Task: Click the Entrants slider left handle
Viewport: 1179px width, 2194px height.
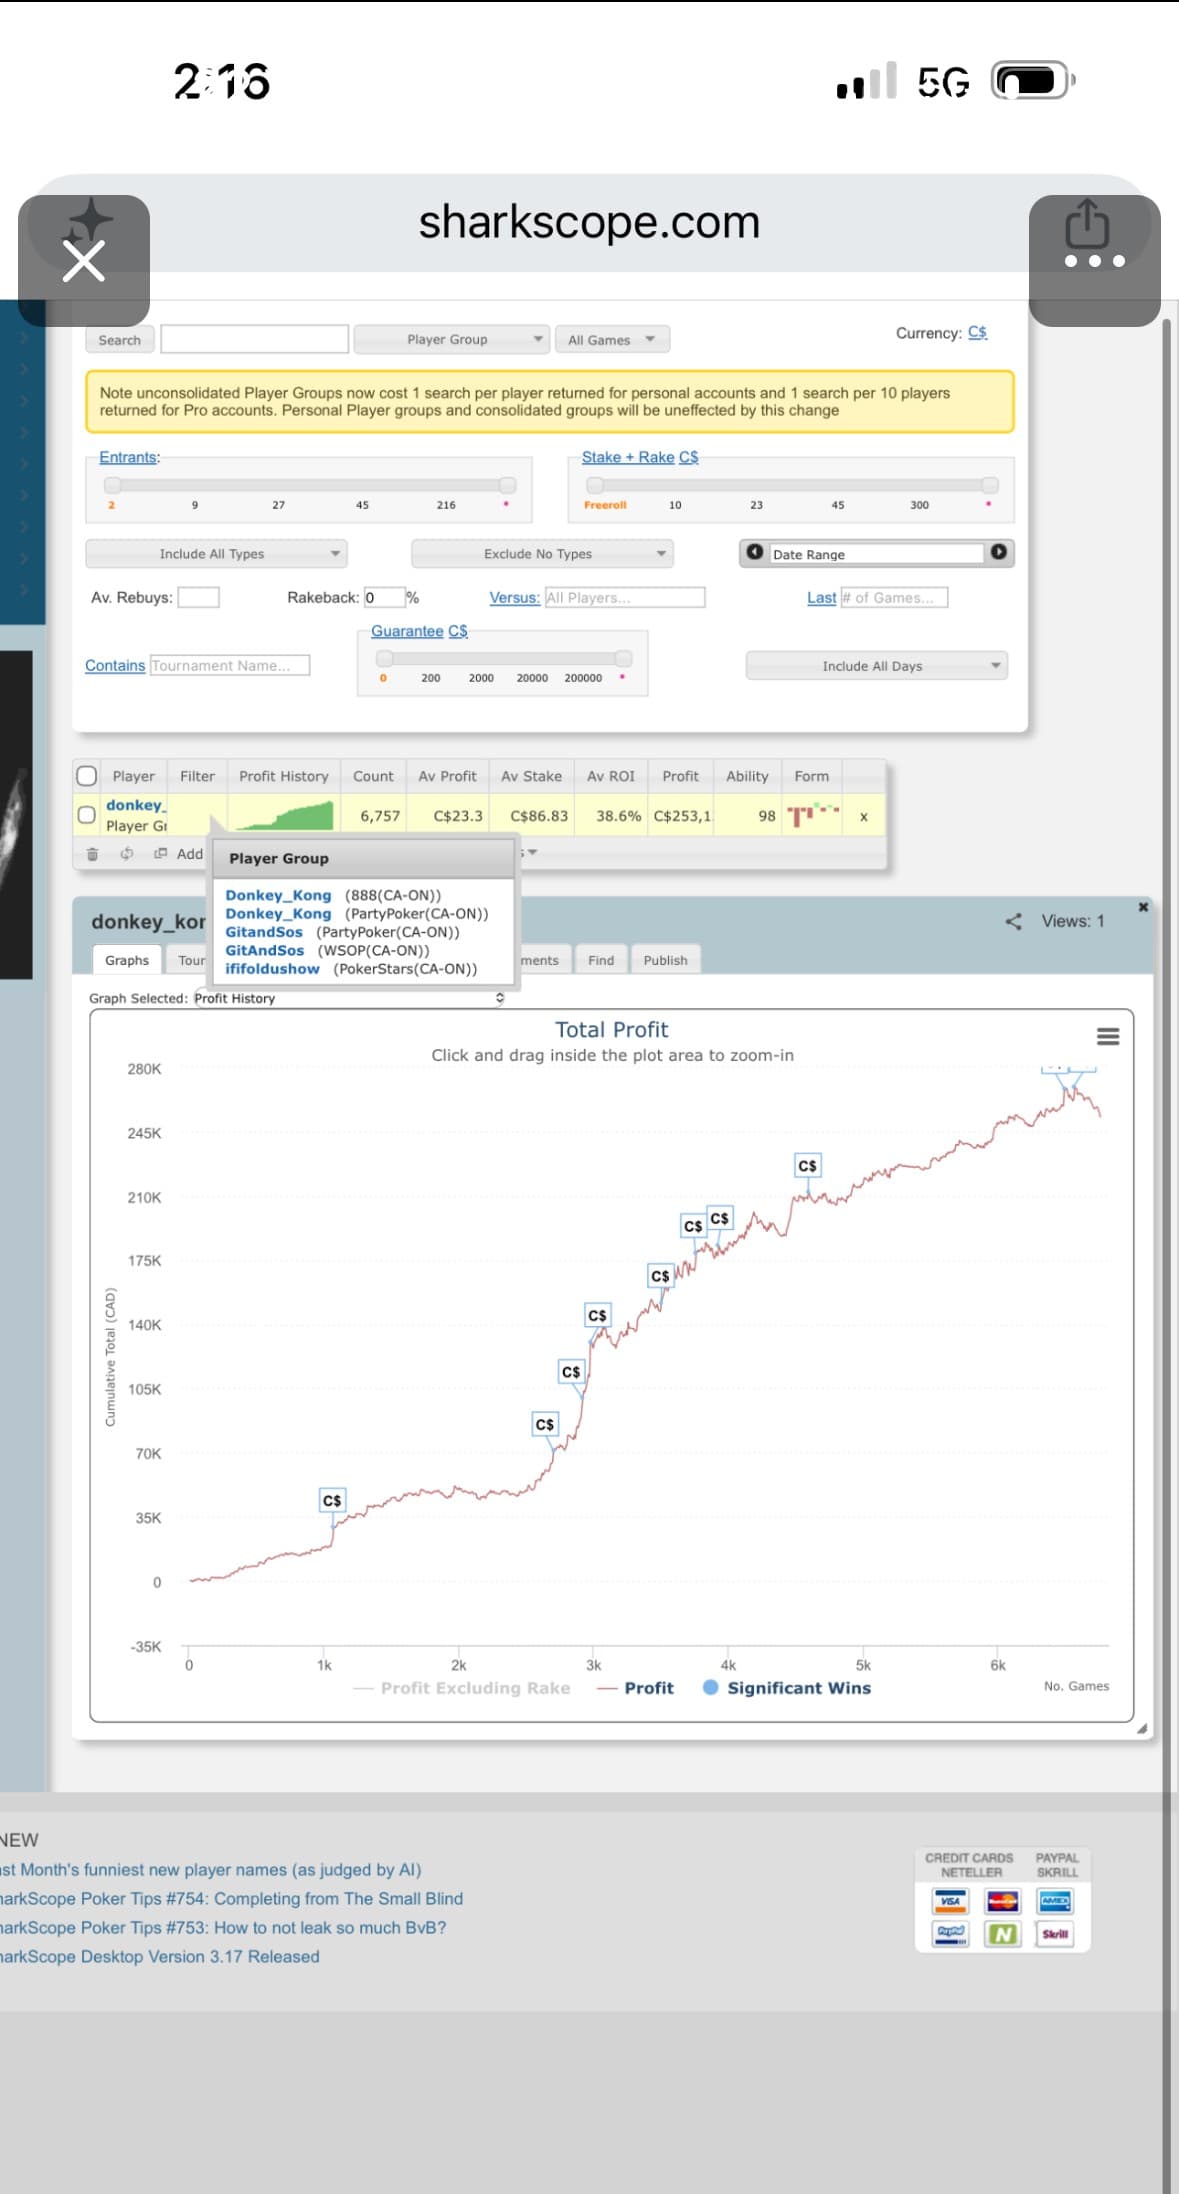Action: pyautogui.click(x=113, y=485)
